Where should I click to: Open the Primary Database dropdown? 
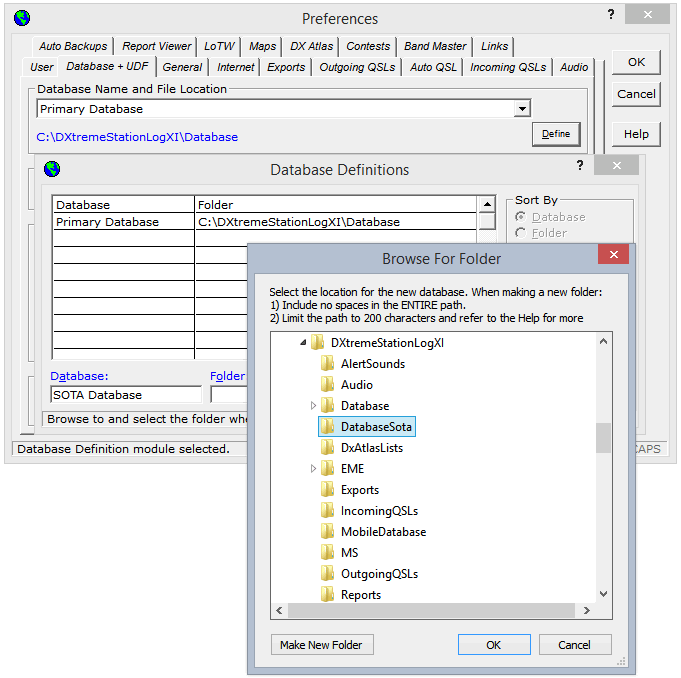pos(522,109)
